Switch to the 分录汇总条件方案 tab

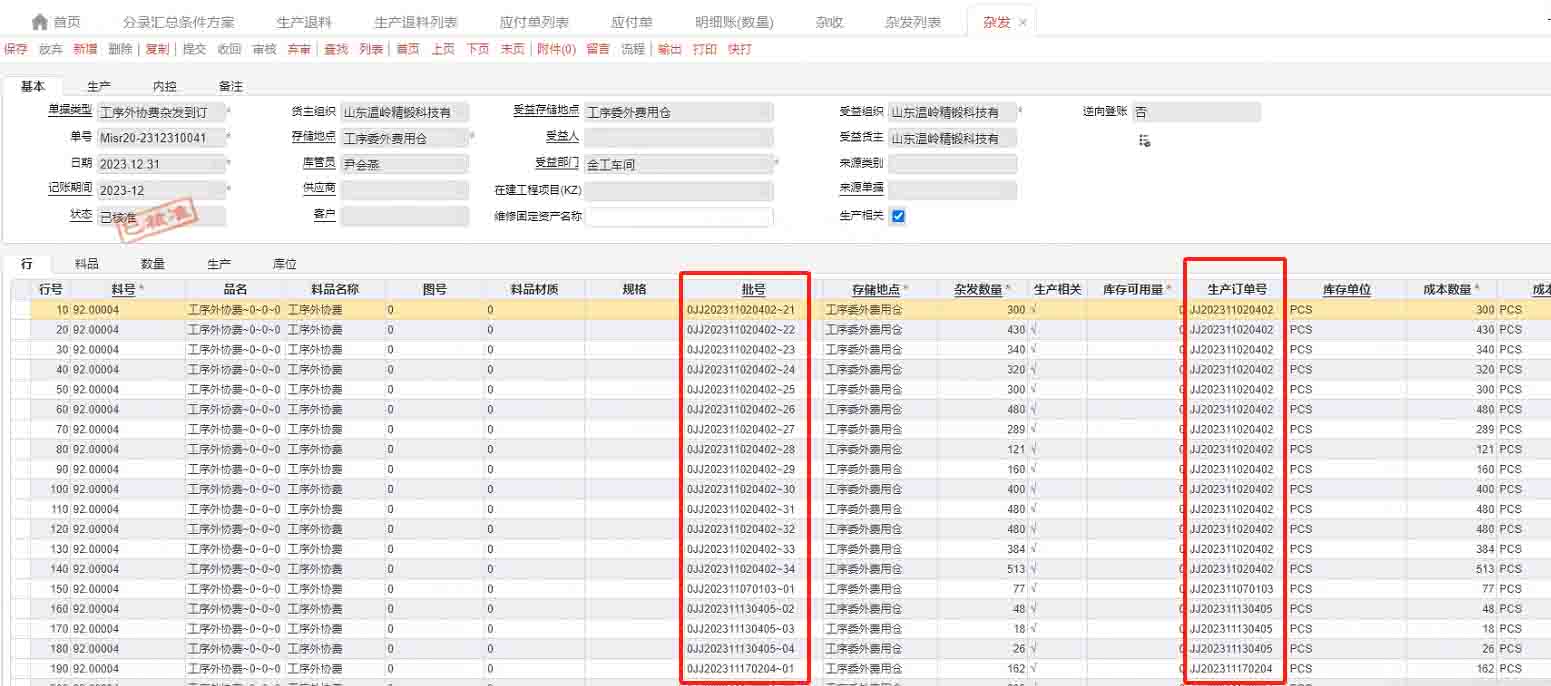(179, 22)
